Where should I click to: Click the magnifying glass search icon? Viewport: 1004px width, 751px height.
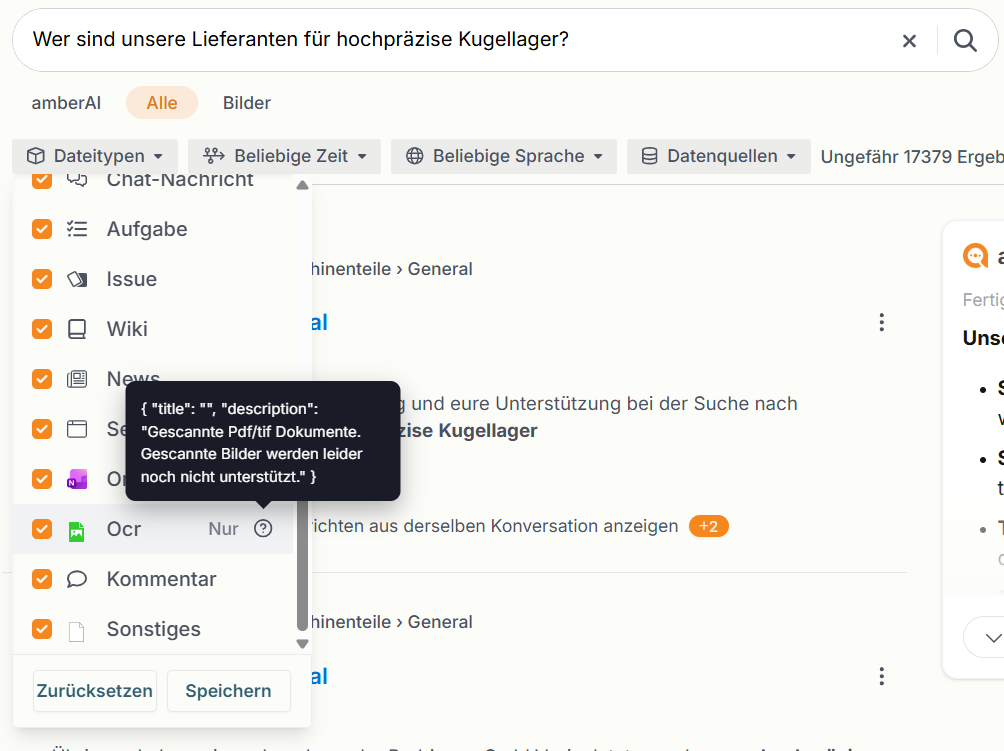point(965,41)
